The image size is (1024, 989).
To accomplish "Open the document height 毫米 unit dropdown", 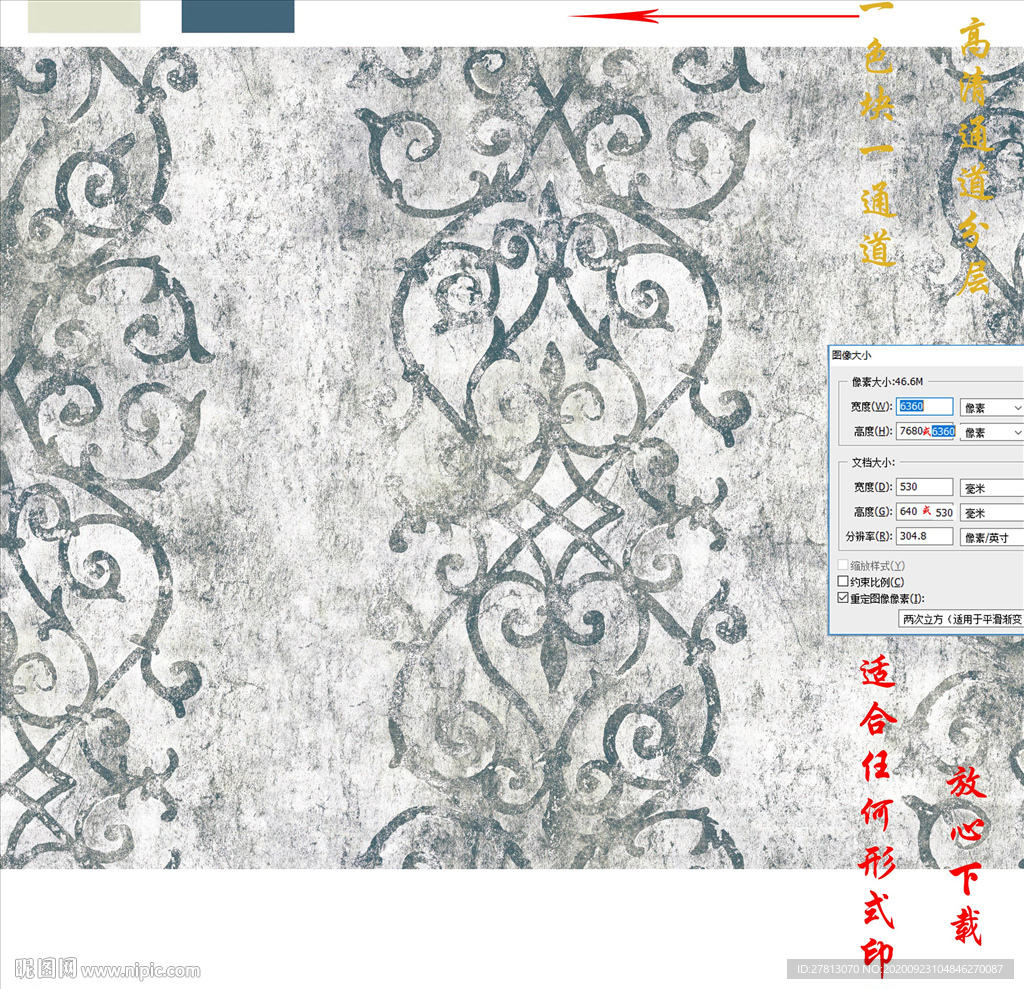I will pos(991,512).
